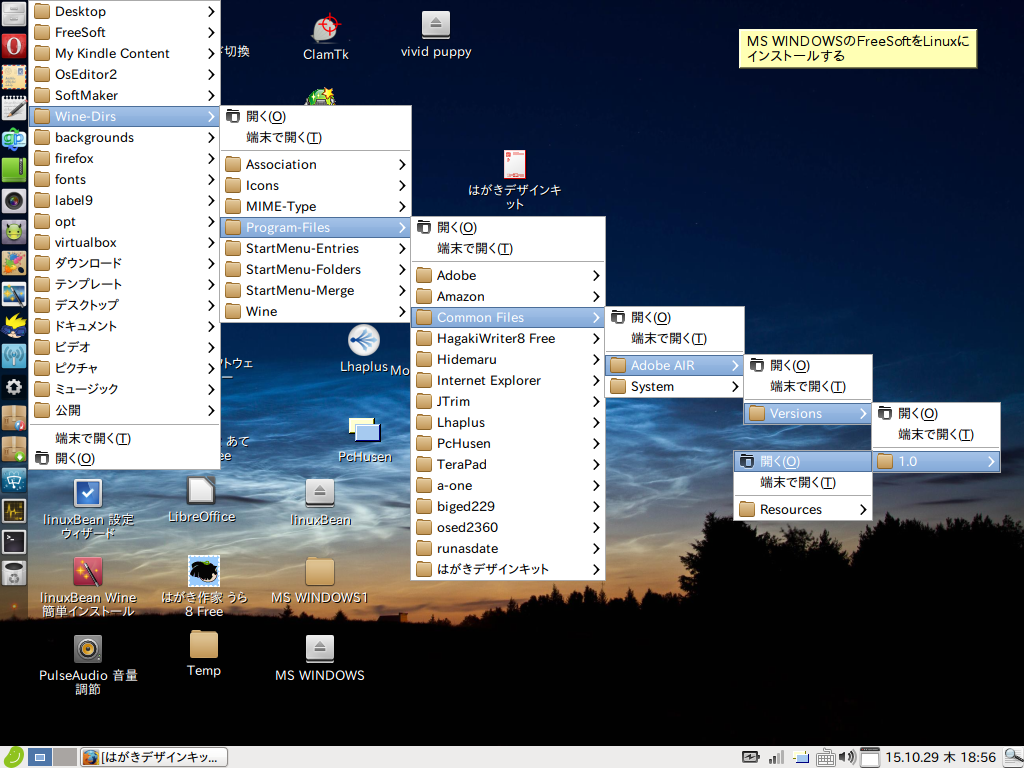Select HagakiWriter8 Free in the menu
This screenshot has height=768, width=1024.
[507, 338]
